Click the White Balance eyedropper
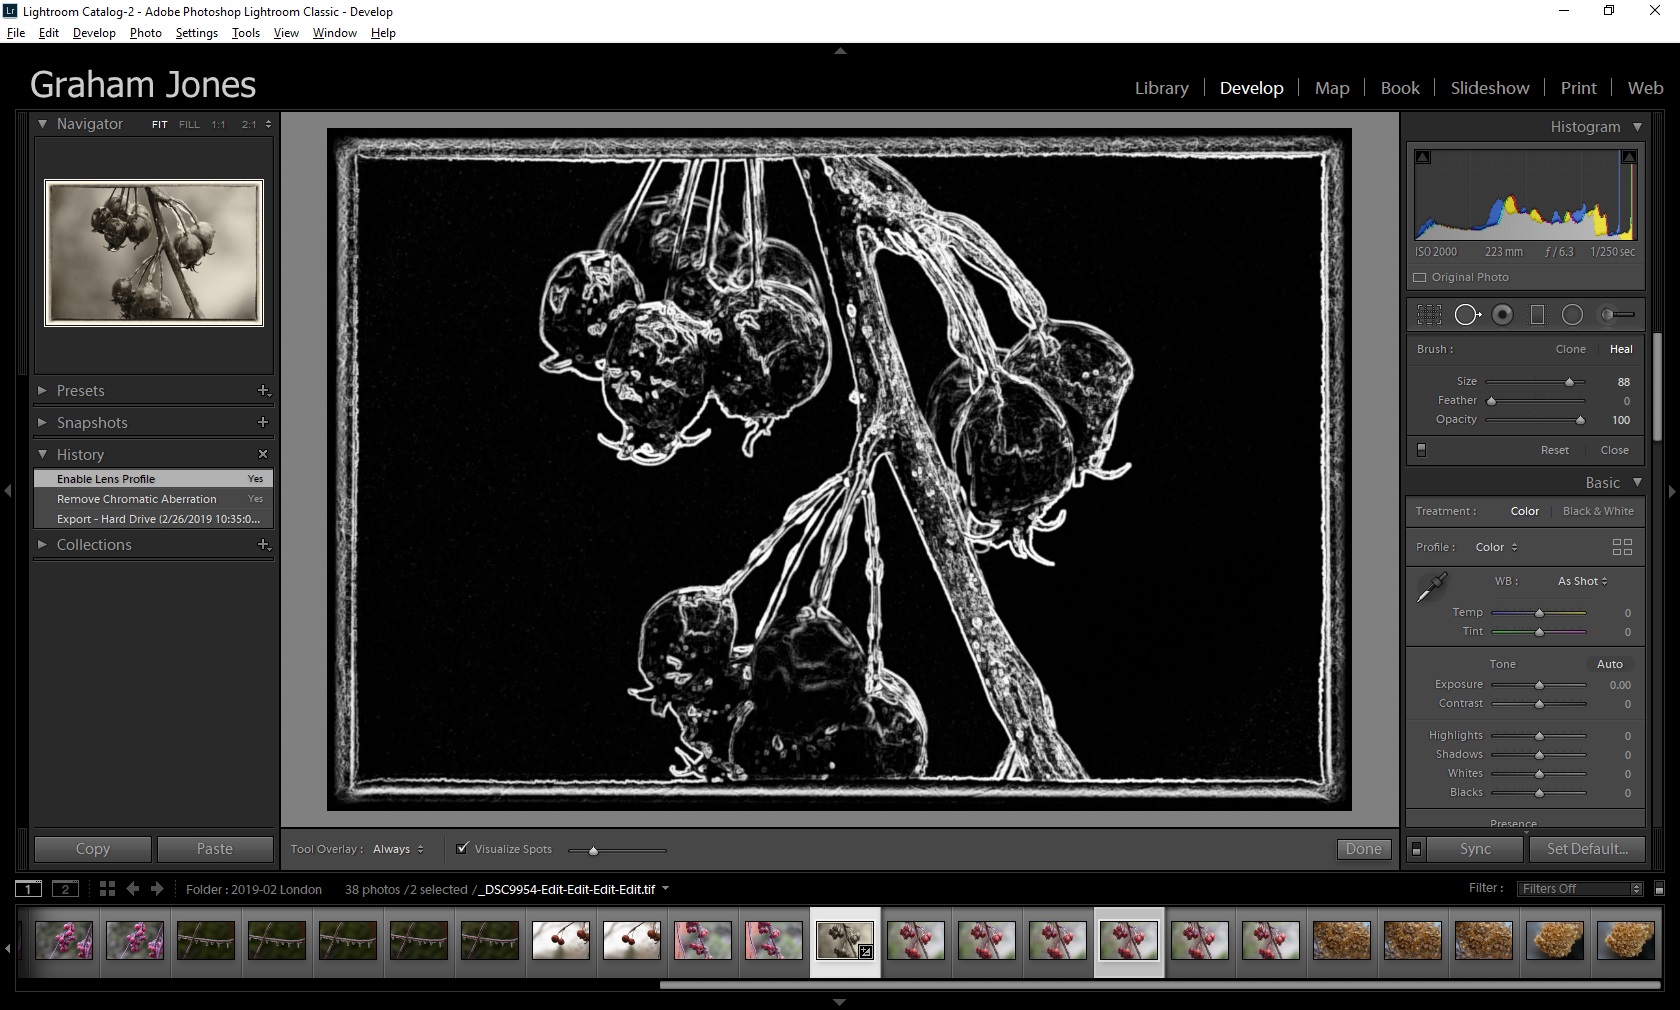 [x=1432, y=587]
